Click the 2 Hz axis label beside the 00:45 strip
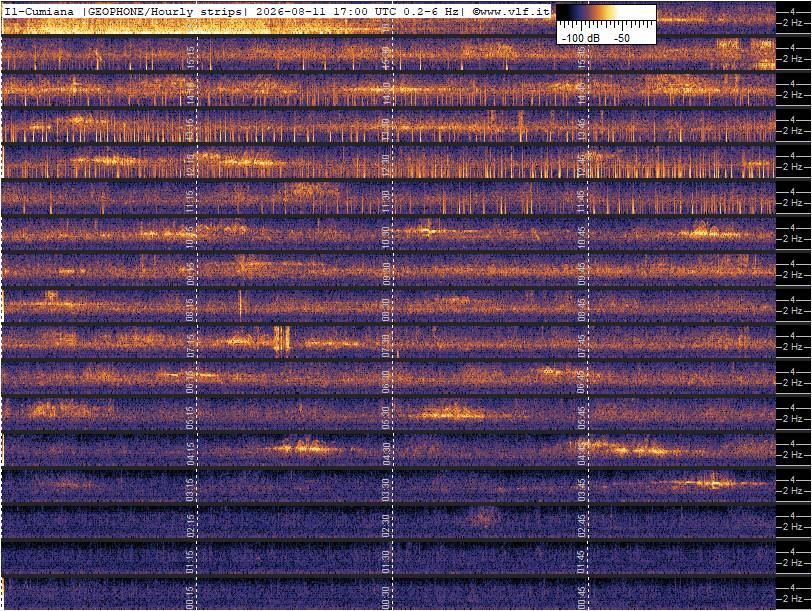 click(793, 599)
